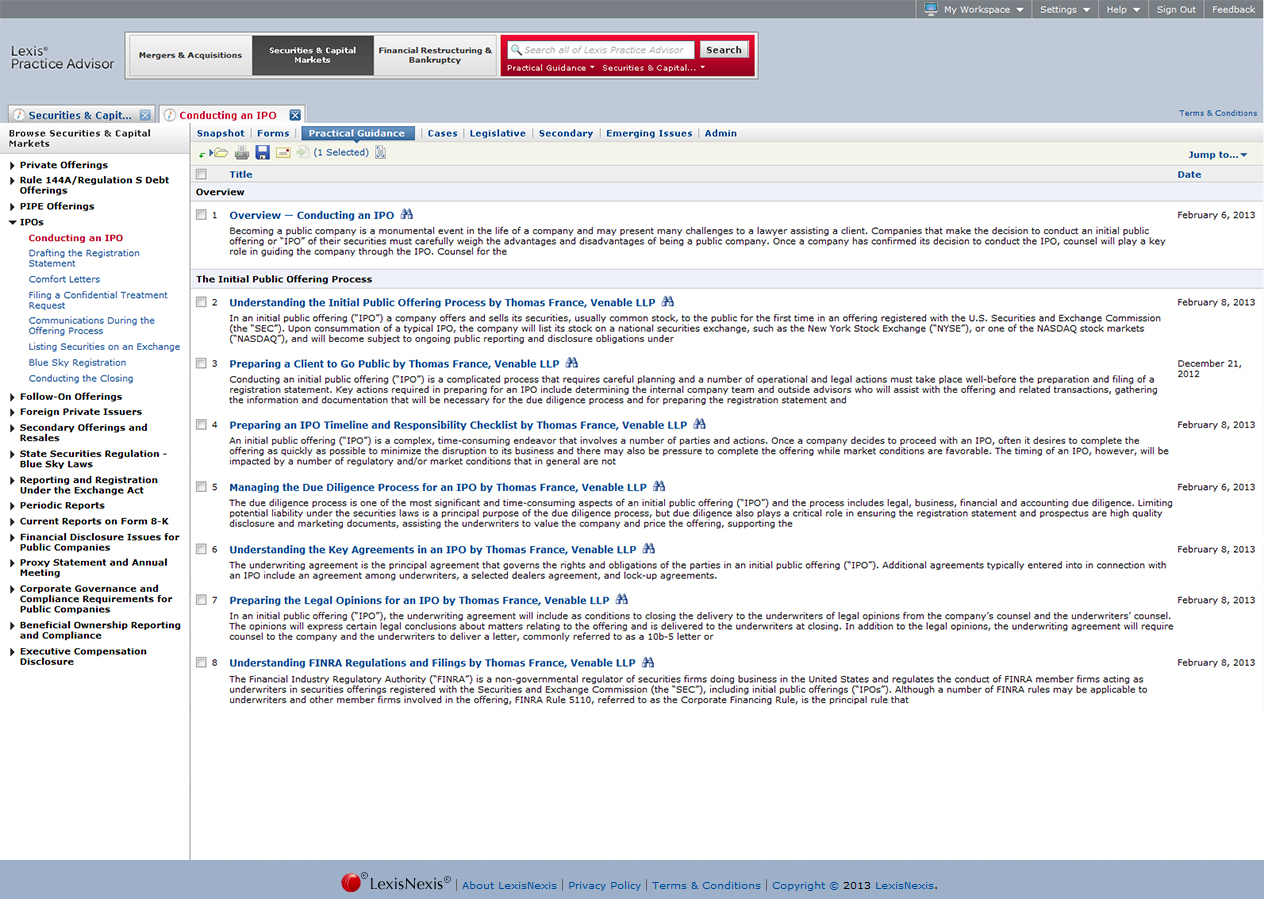This screenshot has height=899, width=1264.
Task: Expand the Executive Compensation Disclosure node
Action: (12, 652)
